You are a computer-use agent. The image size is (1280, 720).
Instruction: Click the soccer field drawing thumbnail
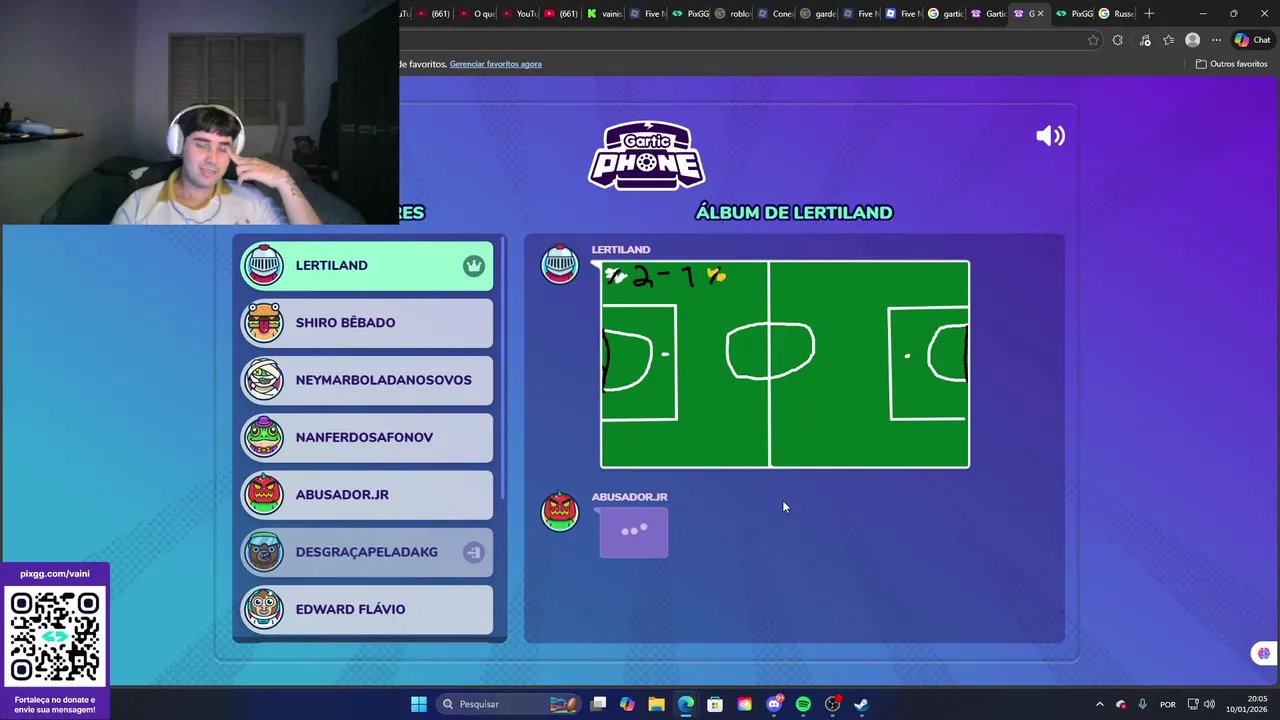pos(785,364)
